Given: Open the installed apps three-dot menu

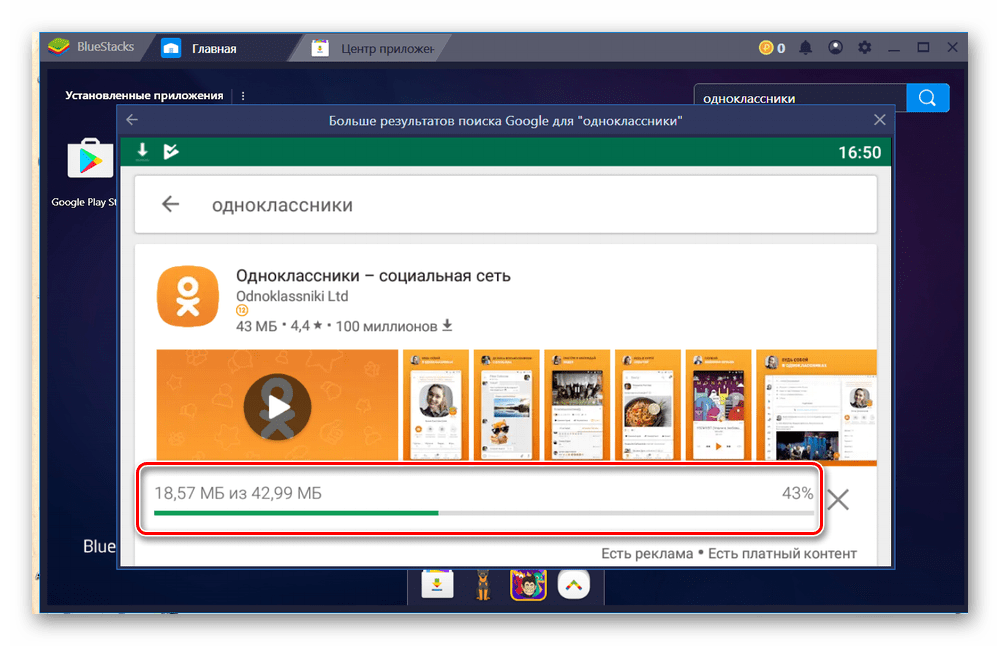Looking at the screenshot, I should pos(243,96).
